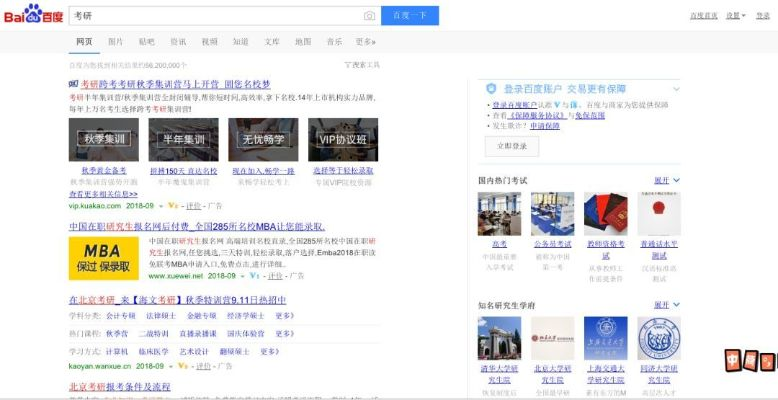Click the 普通话水平测试 image
The image size is (778, 400).
(659, 214)
